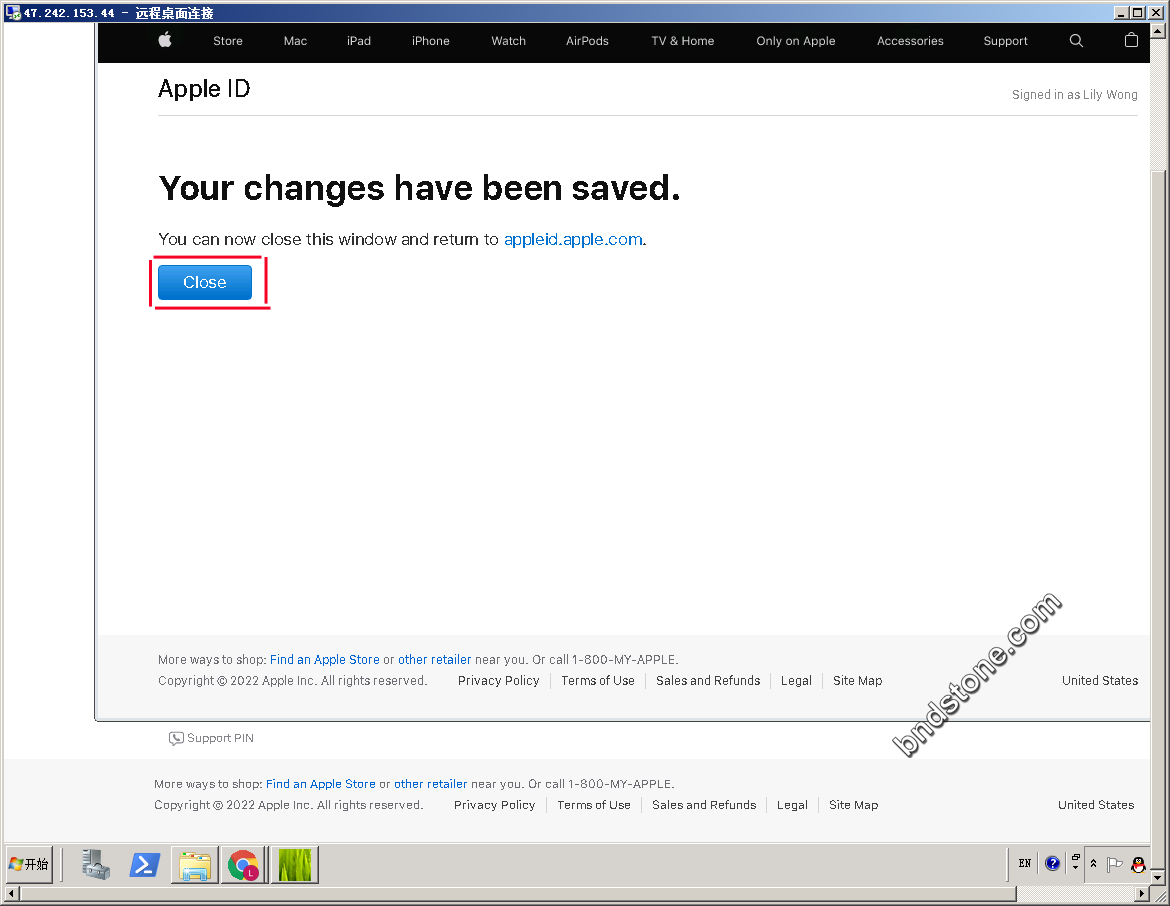Minimize the remote desktop window
1170x906 pixels.
point(1121,13)
